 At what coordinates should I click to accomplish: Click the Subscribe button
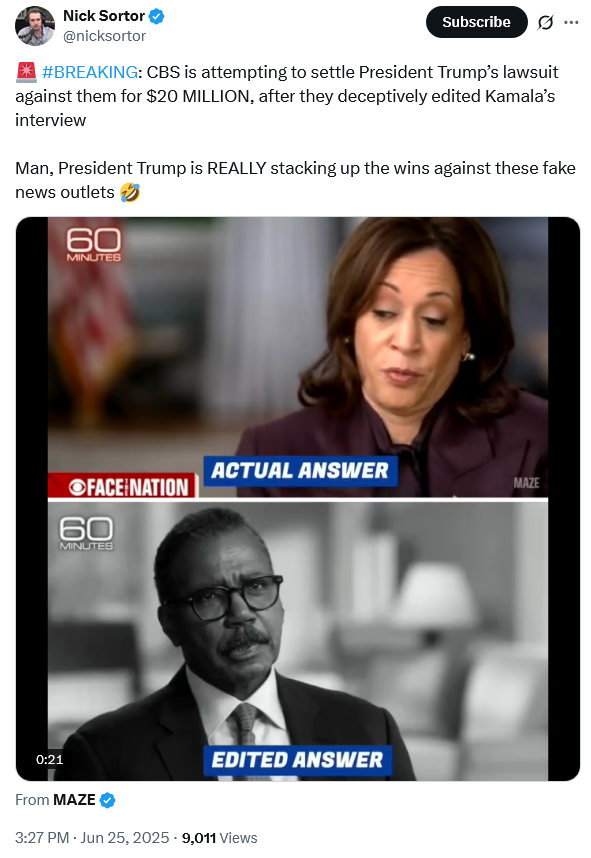pos(477,22)
